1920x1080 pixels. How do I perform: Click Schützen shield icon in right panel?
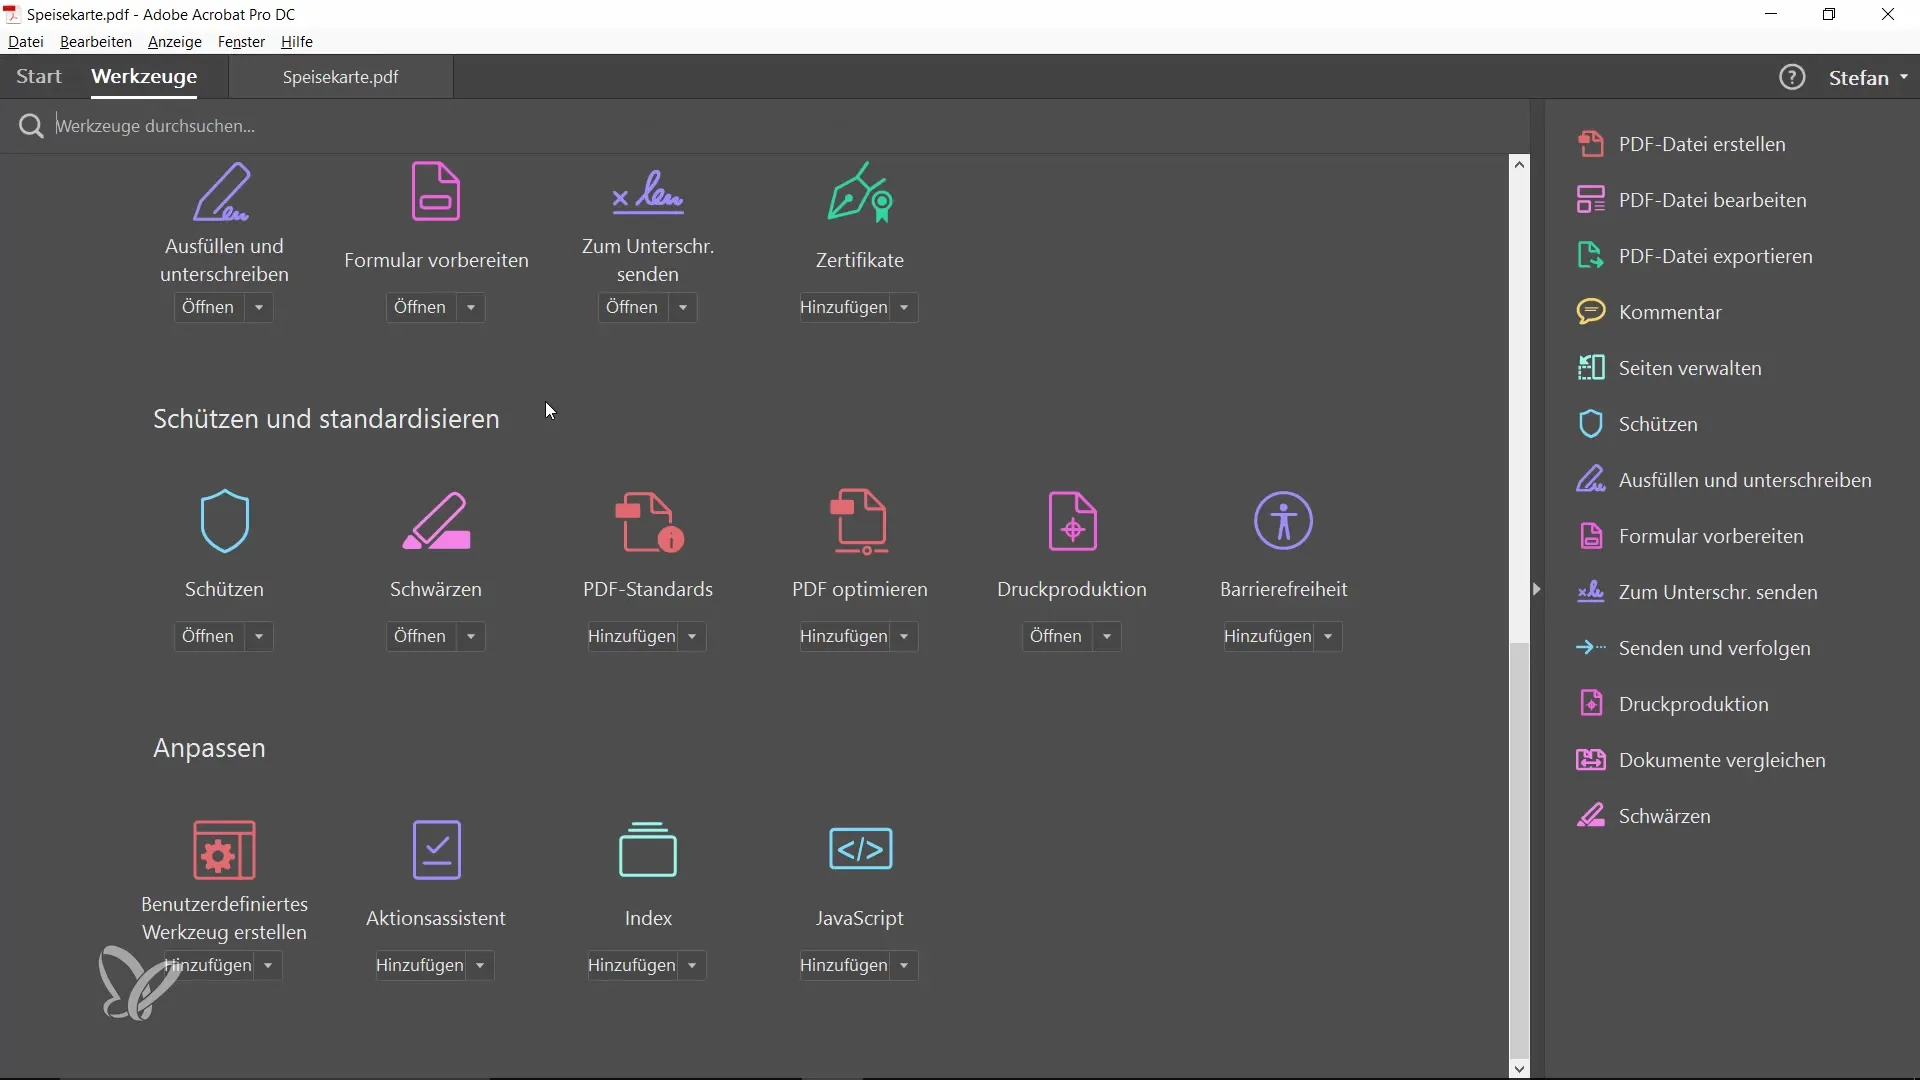point(1590,424)
